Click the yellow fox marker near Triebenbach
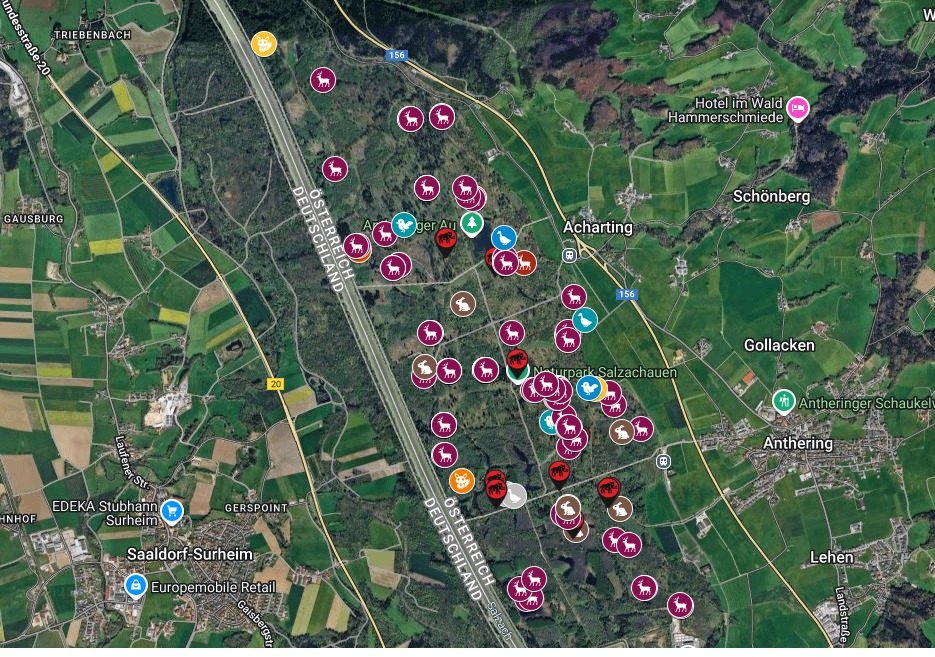The width and height of the screenshot is (935, 657). 264,44
